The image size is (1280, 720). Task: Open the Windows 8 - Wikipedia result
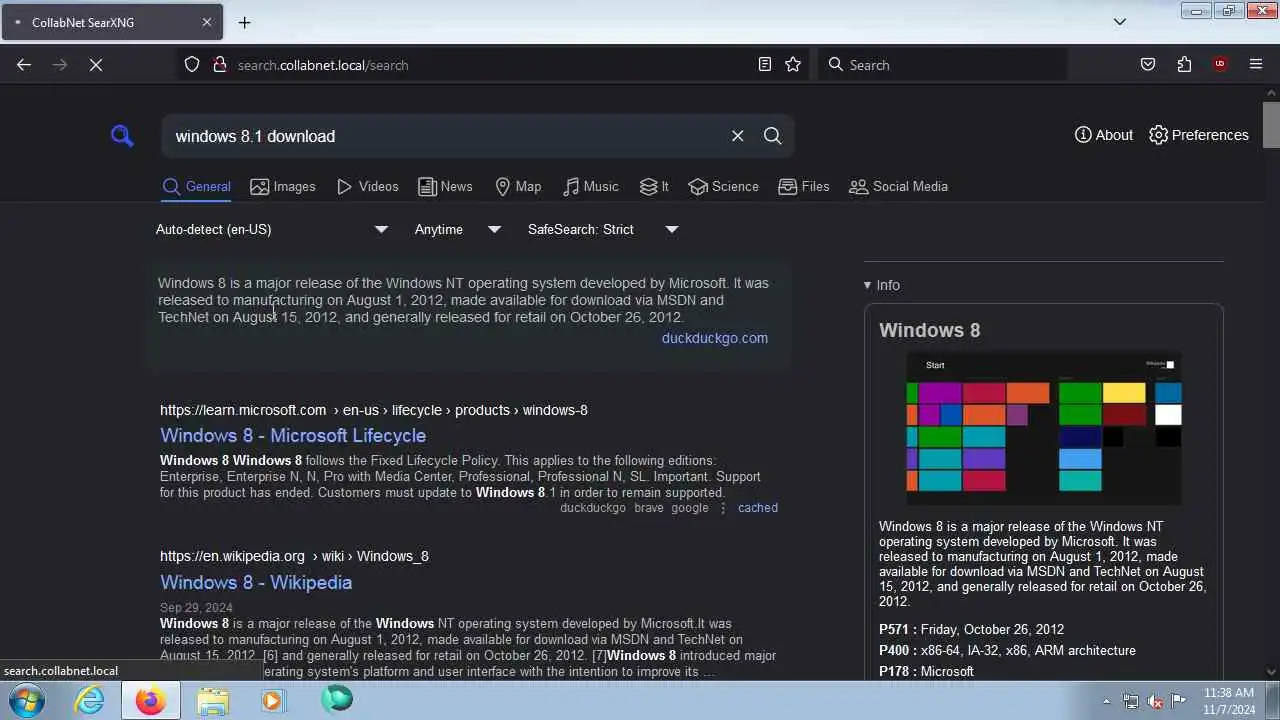256,583
